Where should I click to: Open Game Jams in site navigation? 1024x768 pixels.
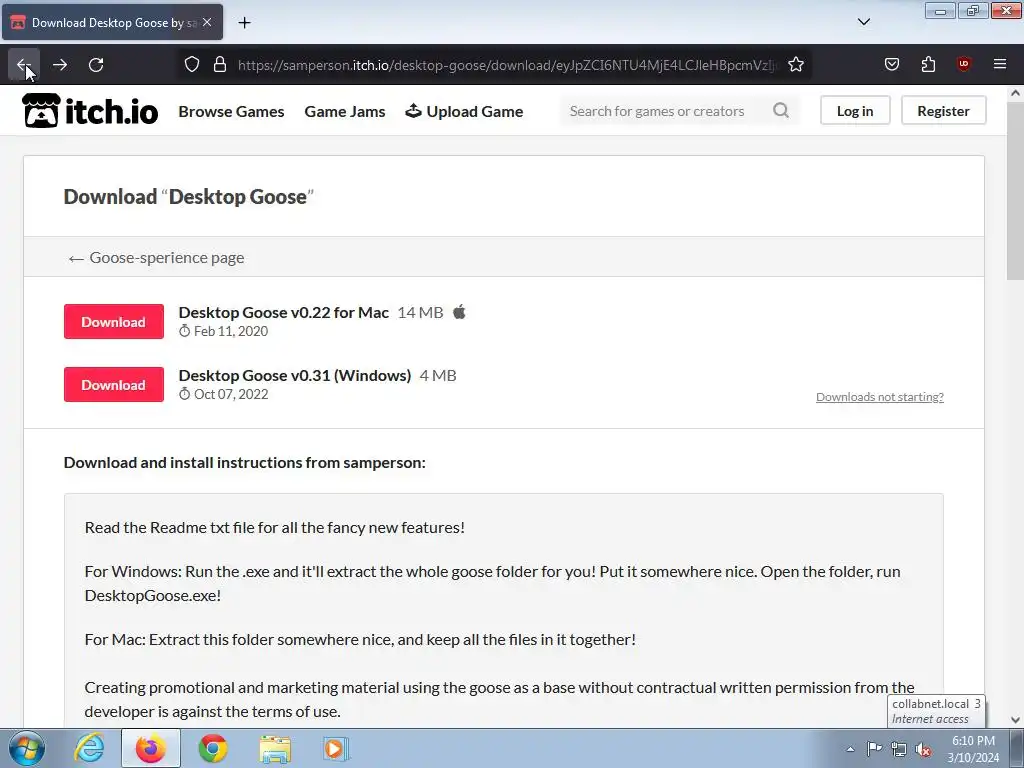[345, 112]
